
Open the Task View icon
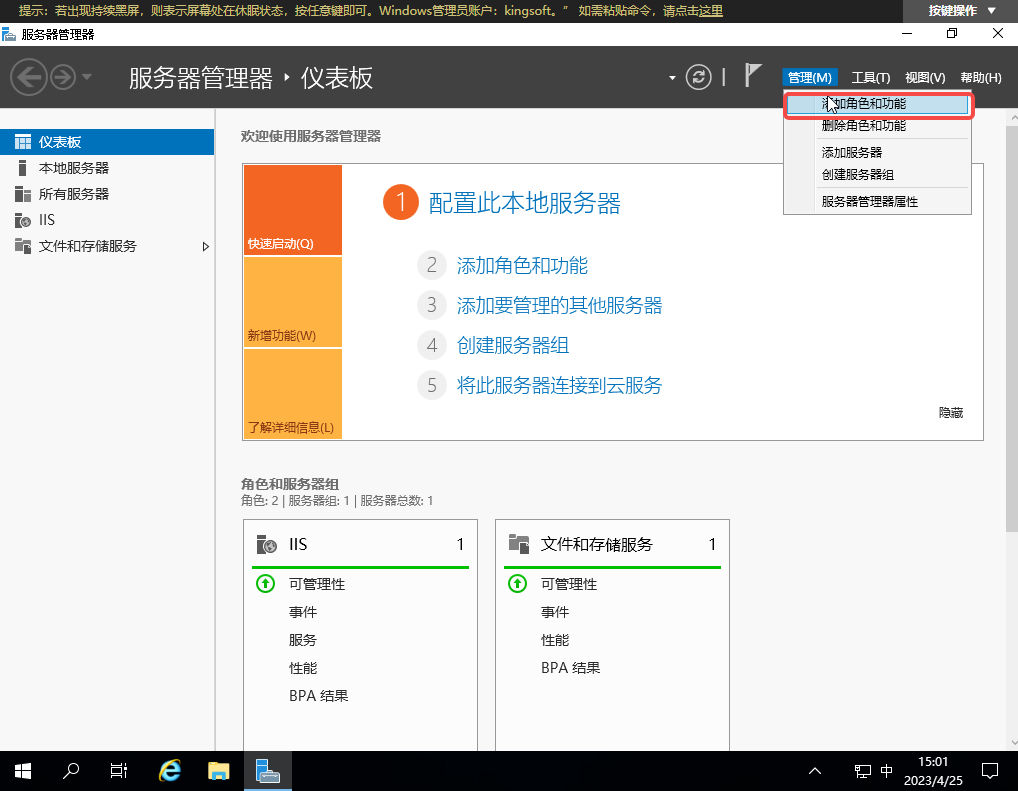119,770
